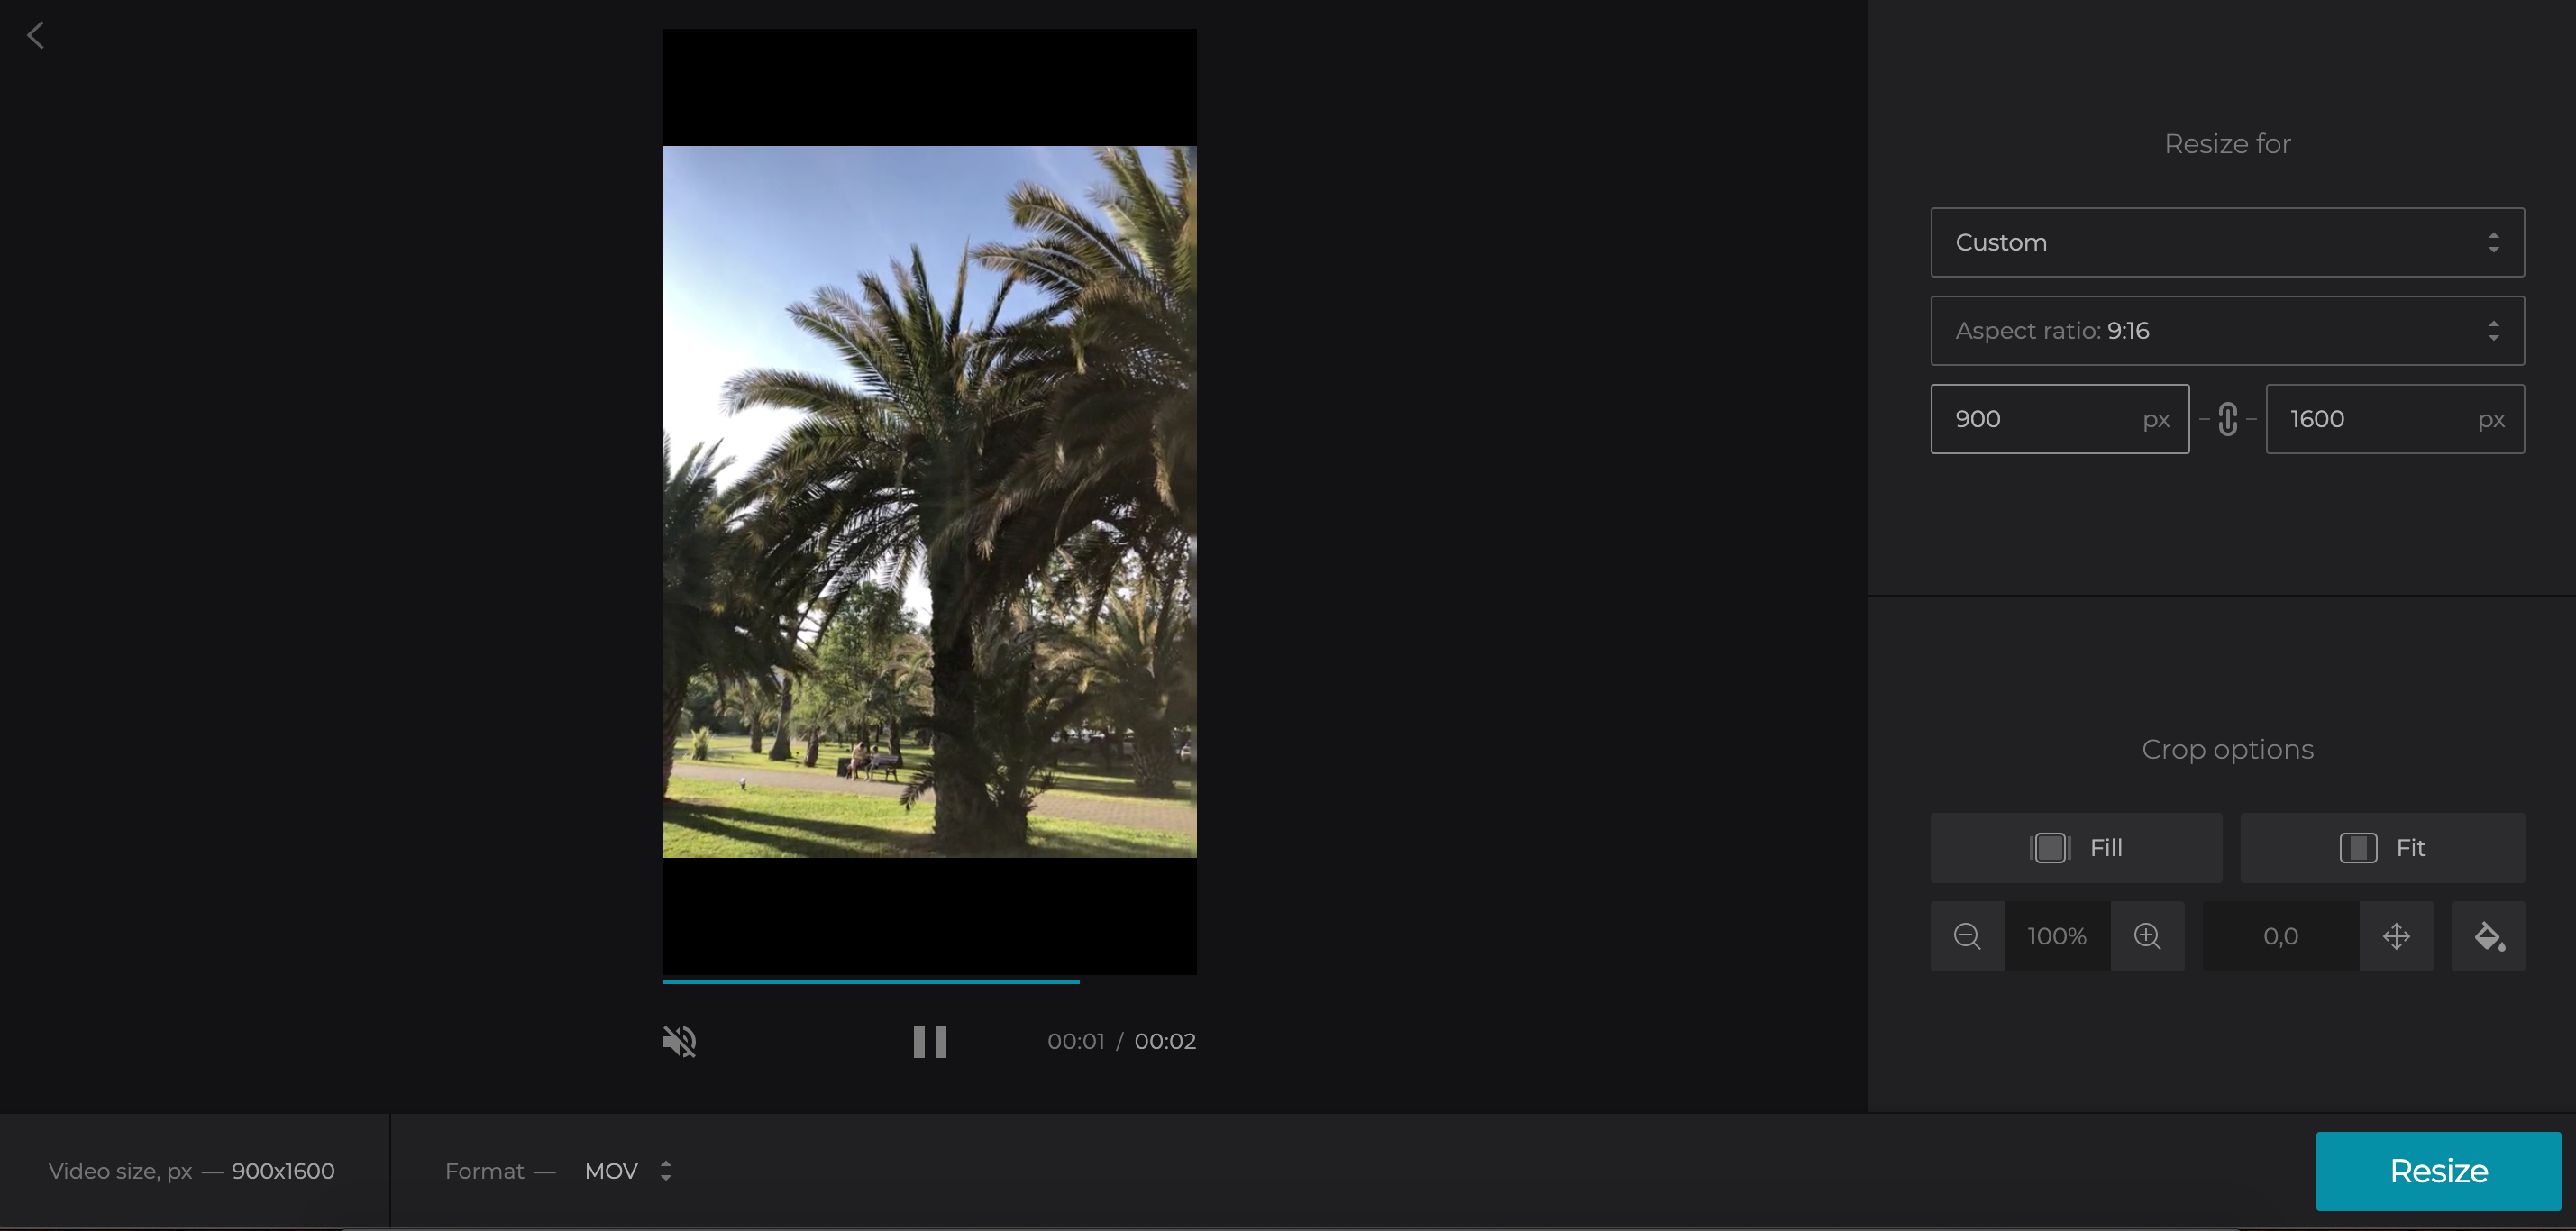This screenshot has width=2576, height=1231.
Task: Expand the Aspect ratio 9:16 dropdown
Action: point(2227,331)
